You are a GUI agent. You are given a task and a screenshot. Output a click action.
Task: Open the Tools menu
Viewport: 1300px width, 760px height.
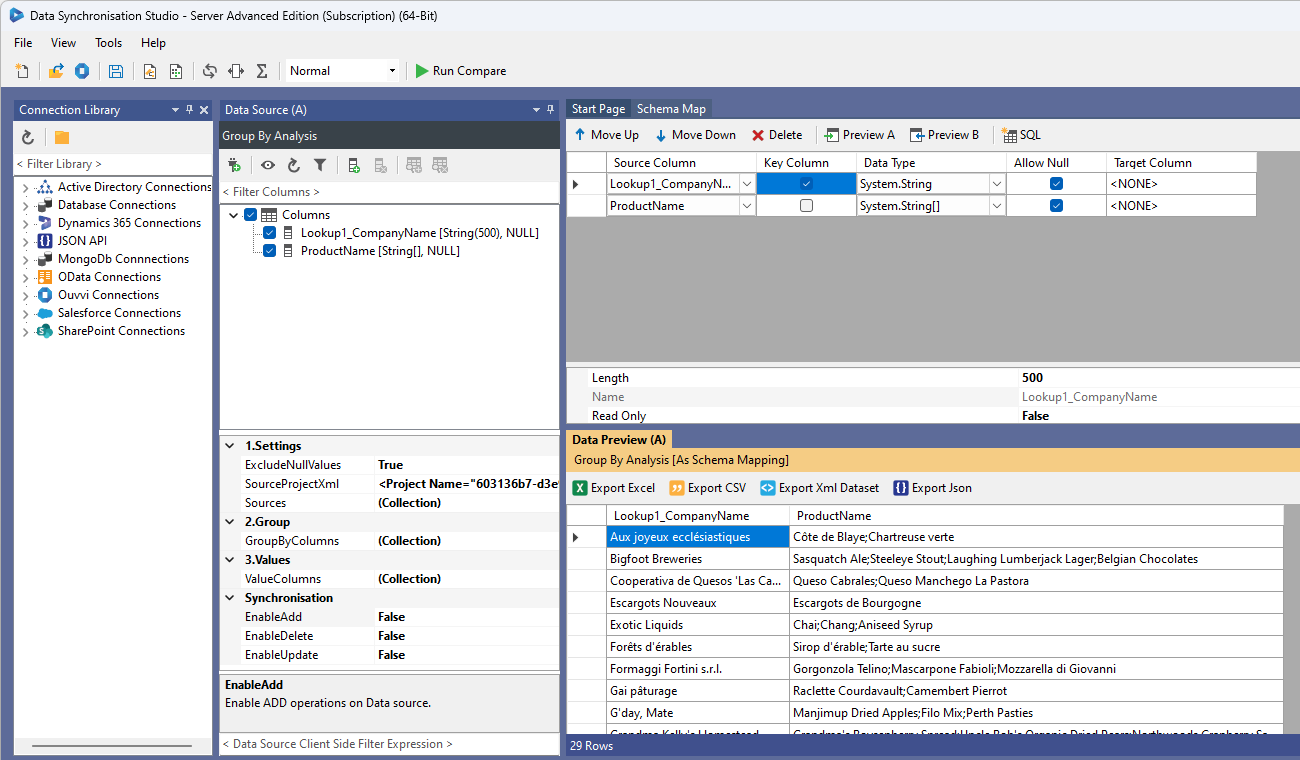(108, 43)
